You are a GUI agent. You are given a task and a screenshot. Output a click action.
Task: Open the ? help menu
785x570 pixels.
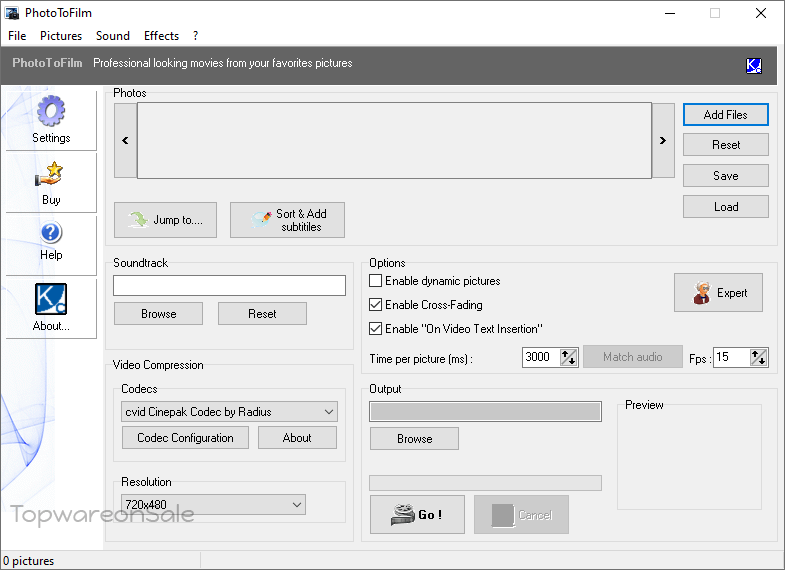195,36
